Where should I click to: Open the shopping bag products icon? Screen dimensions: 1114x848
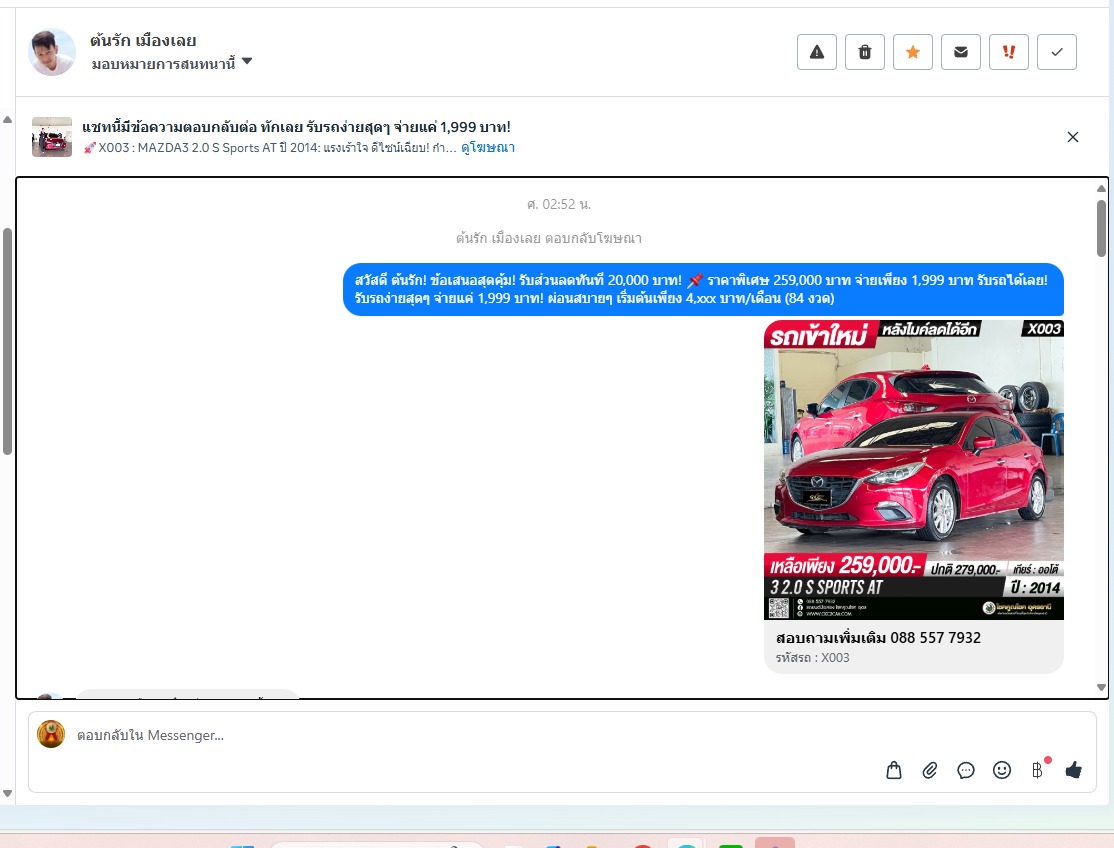pos(894,770)
